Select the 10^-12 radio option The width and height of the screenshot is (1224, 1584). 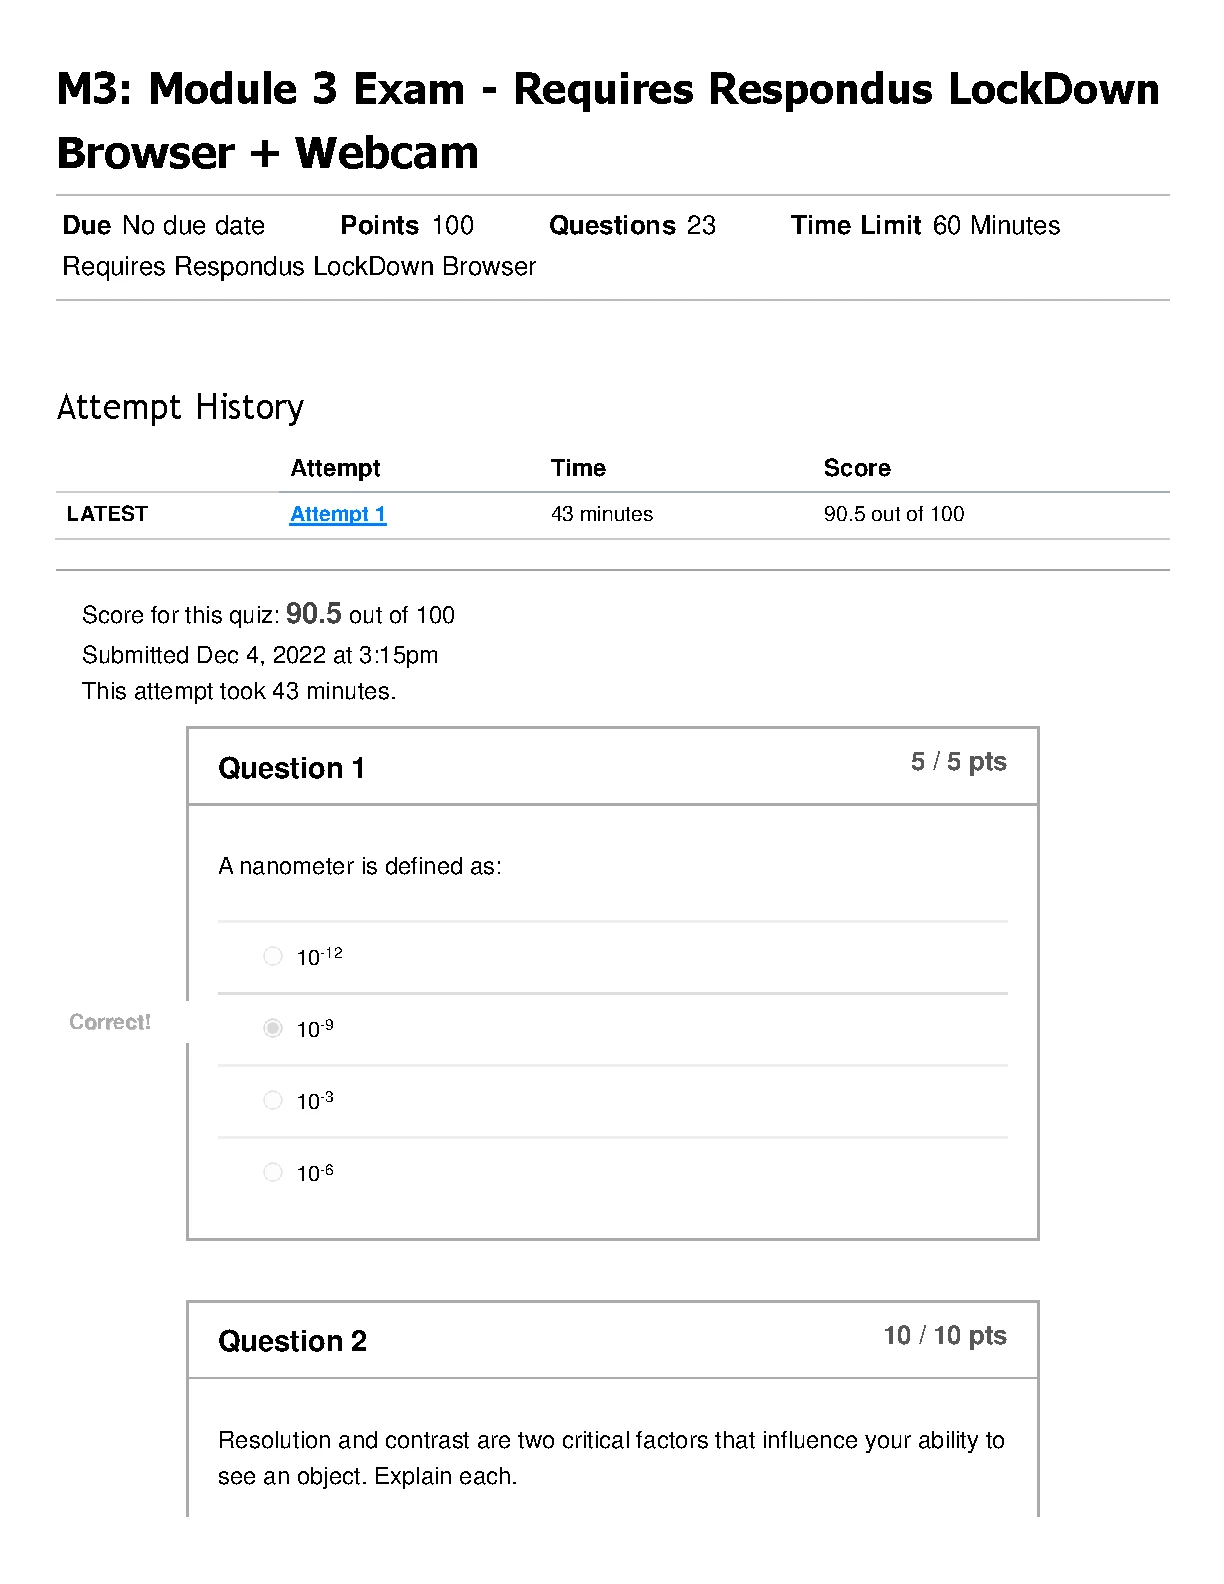point(273,956)
